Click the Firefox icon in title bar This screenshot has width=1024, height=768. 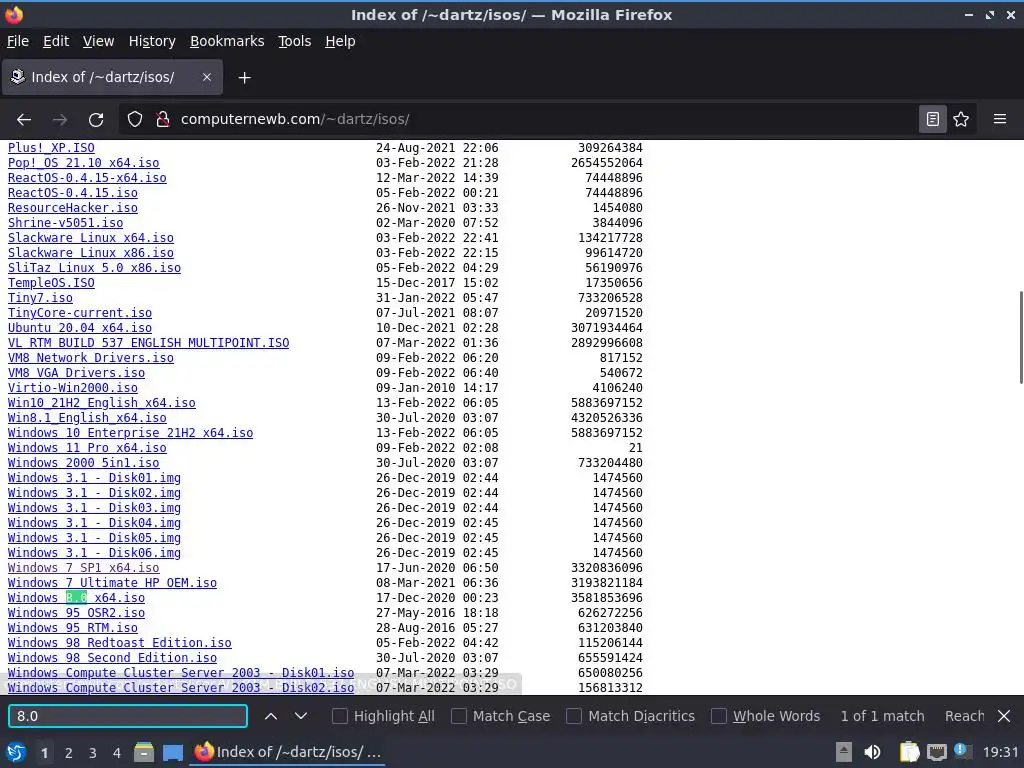click(14, 14)
